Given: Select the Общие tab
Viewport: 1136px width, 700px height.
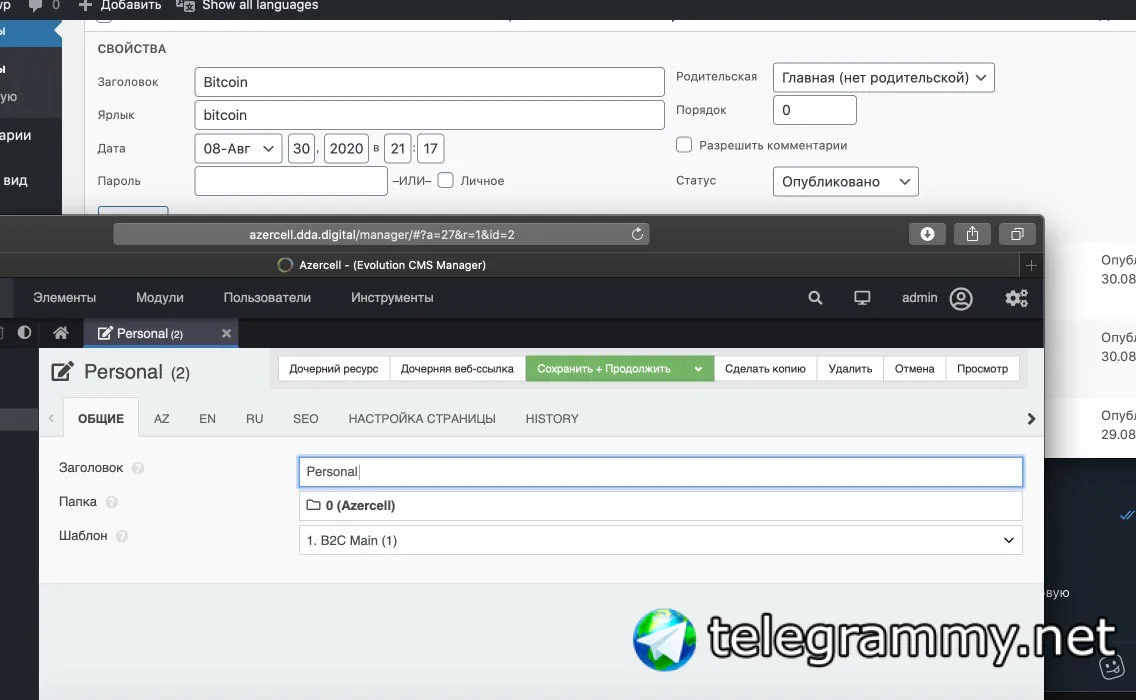Looking at the screenshot, I should click(x=101, y=418).
